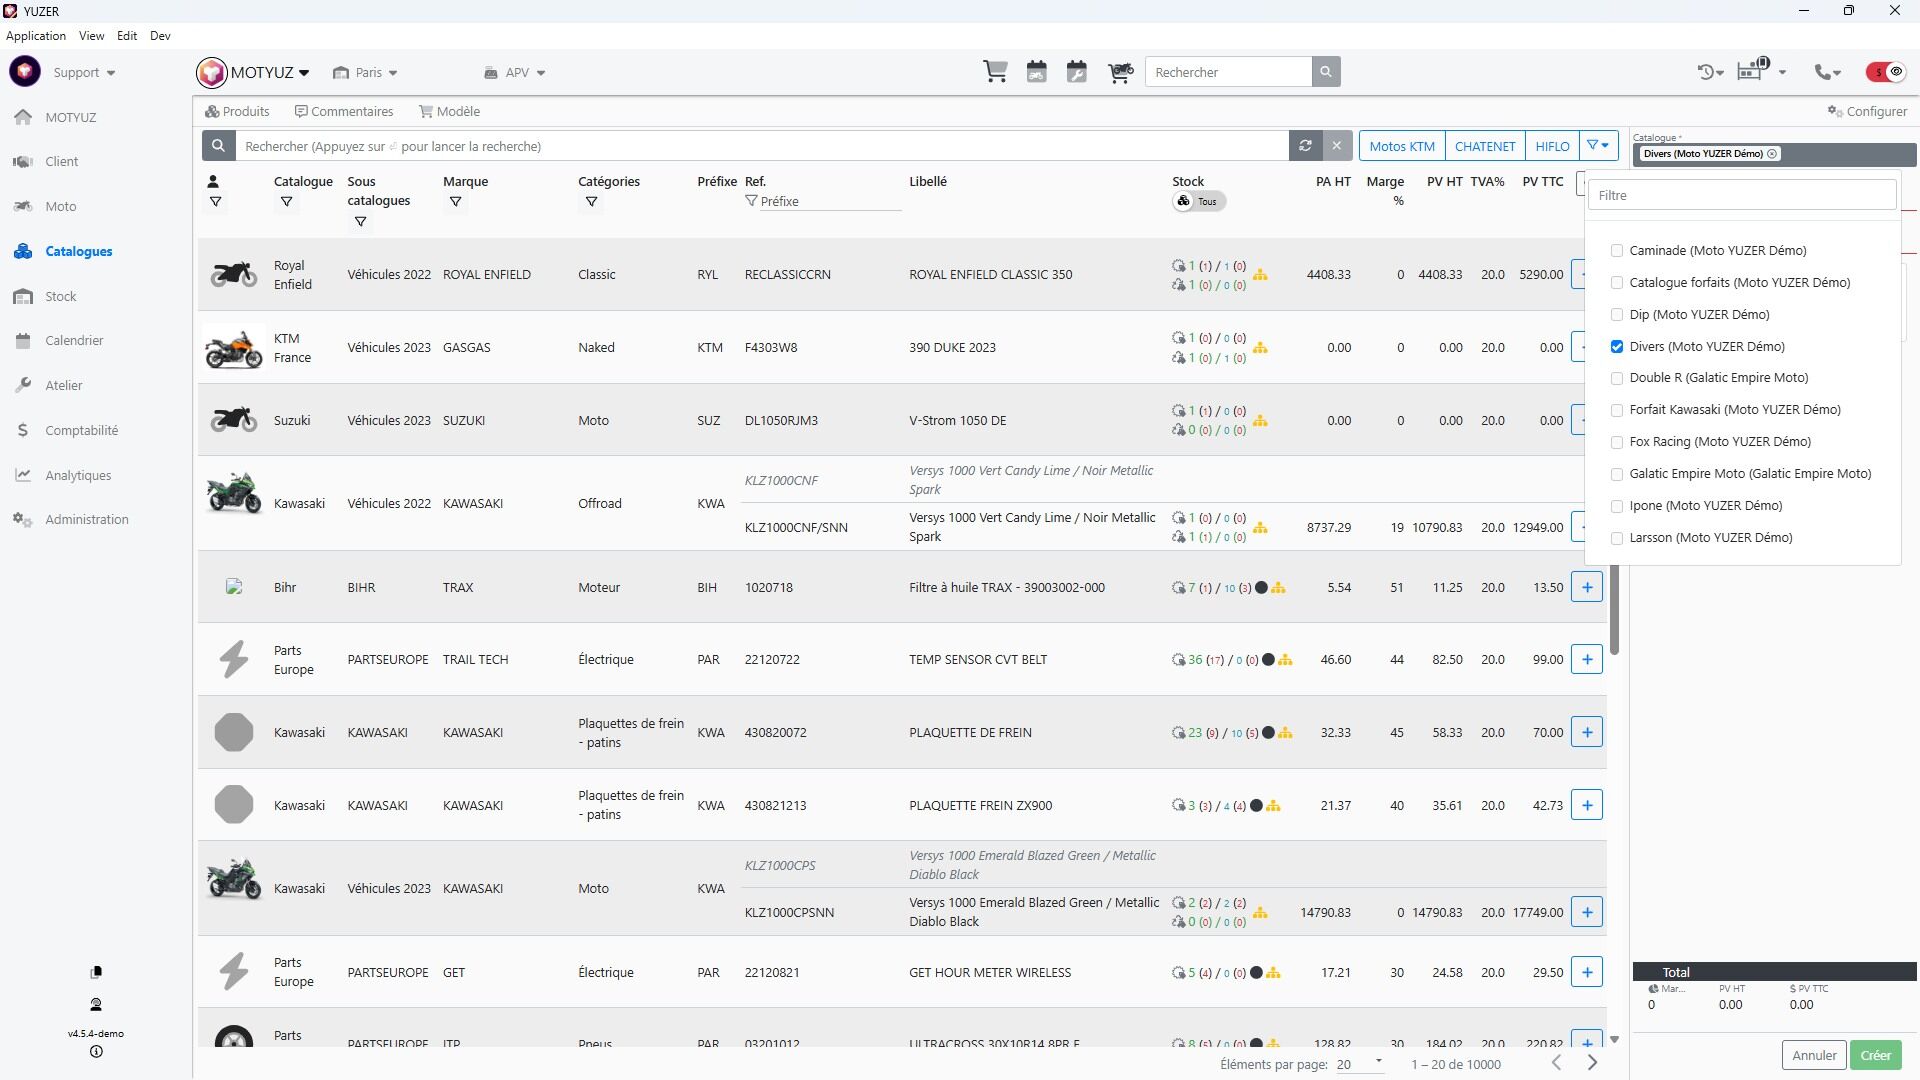Click the Créer button
Viewport: 1920px width, 1080px height.
coord(1875,1055)
